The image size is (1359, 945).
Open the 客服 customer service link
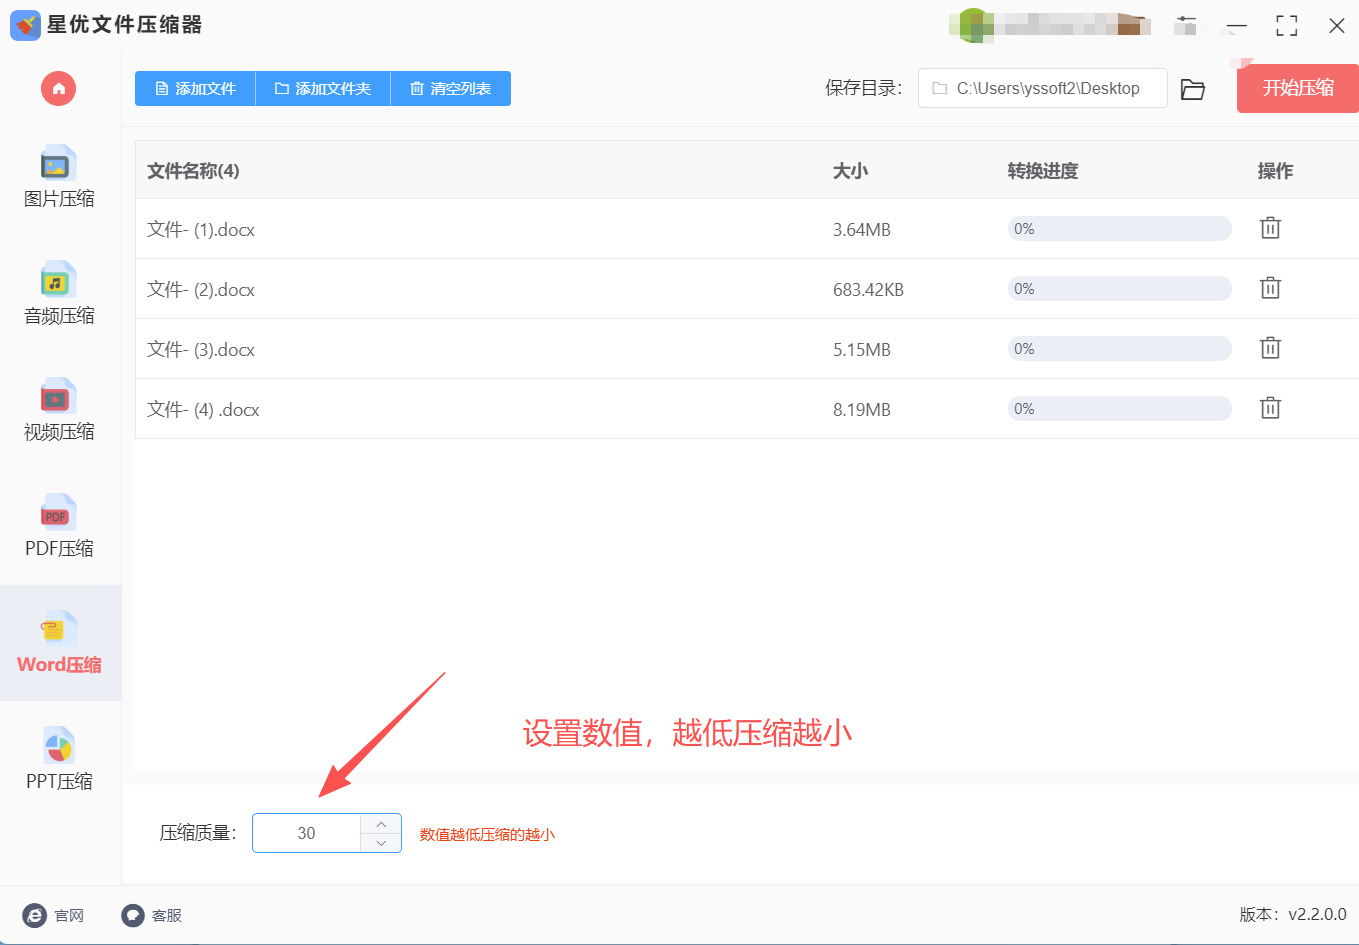(152, 915)
